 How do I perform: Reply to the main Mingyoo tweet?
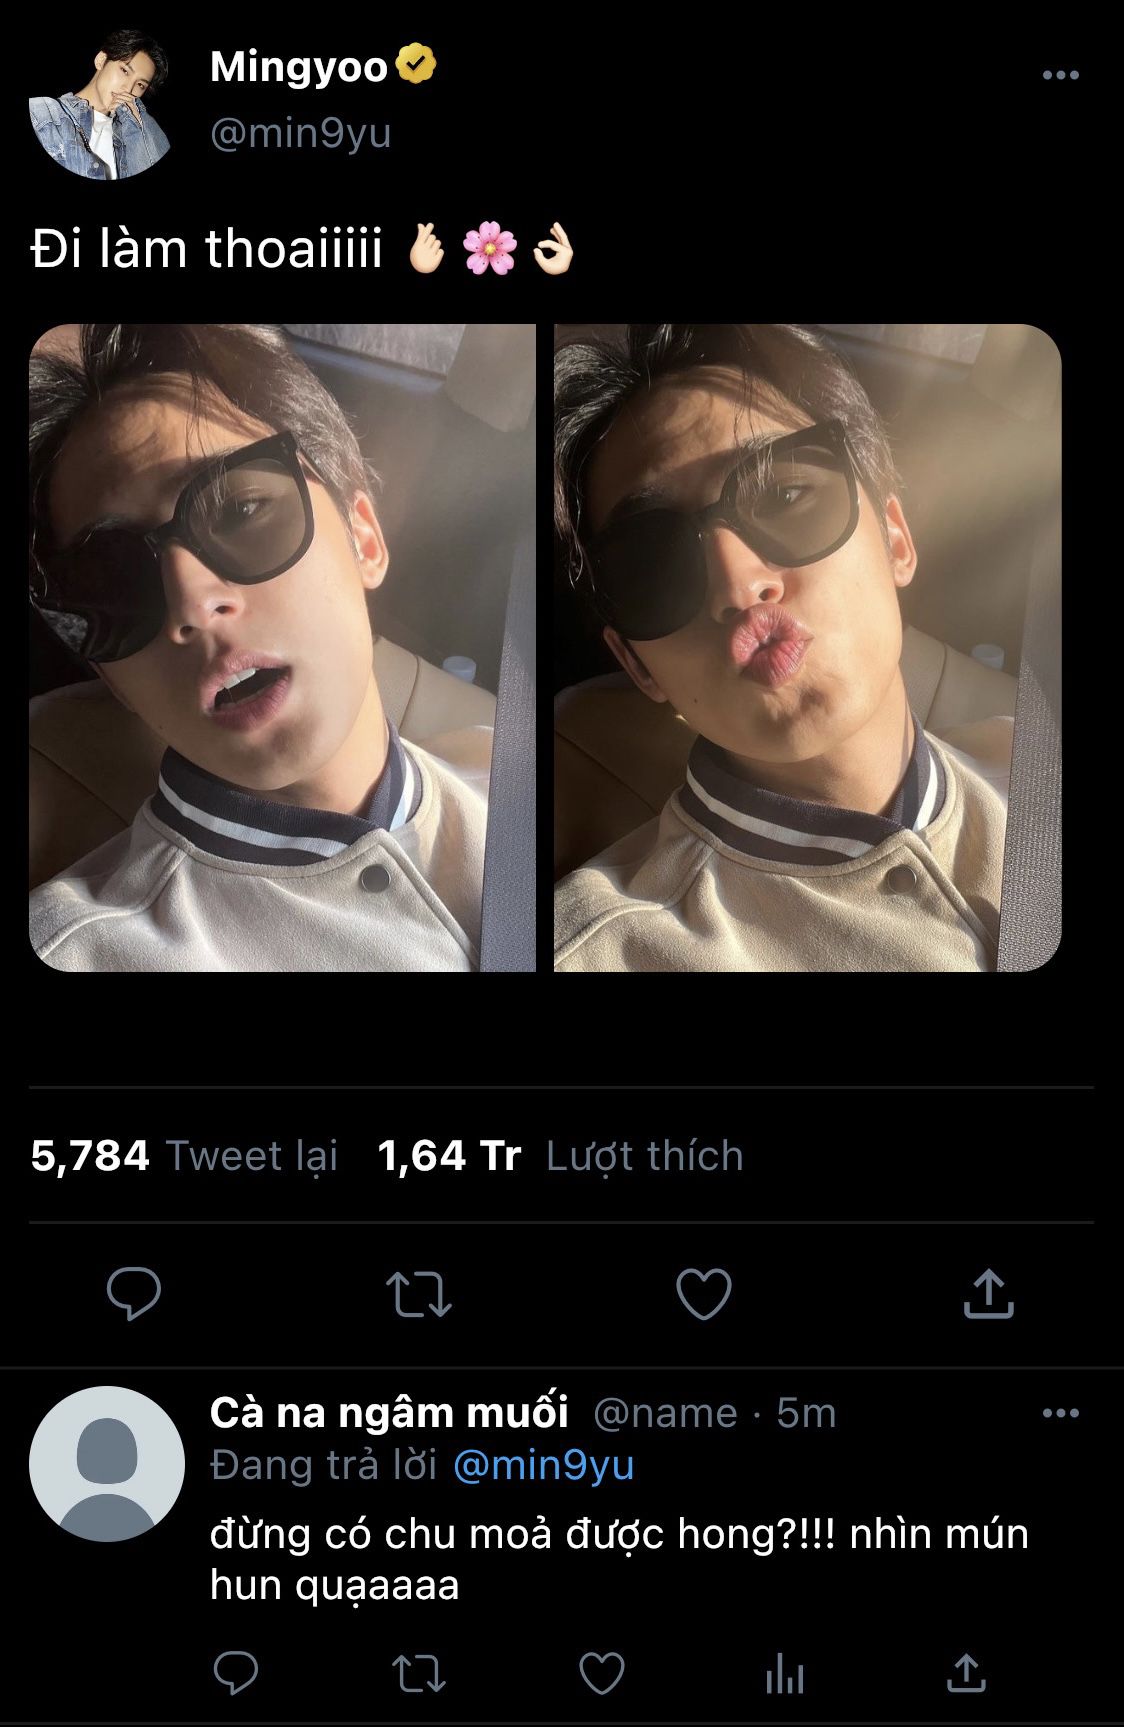click(x=134, y=1293)
